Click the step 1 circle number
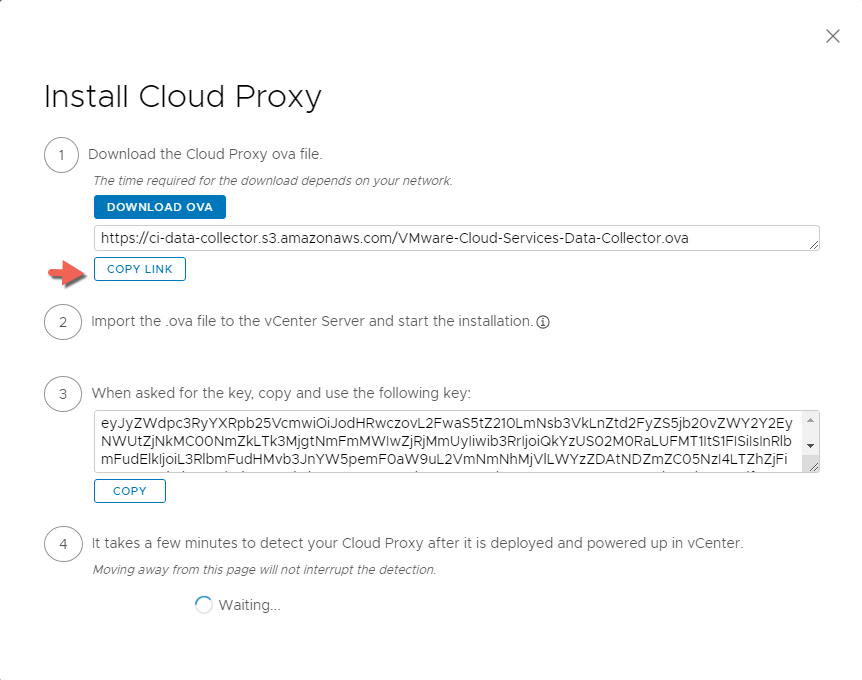 pyautogui.click(x=62, y=155)
